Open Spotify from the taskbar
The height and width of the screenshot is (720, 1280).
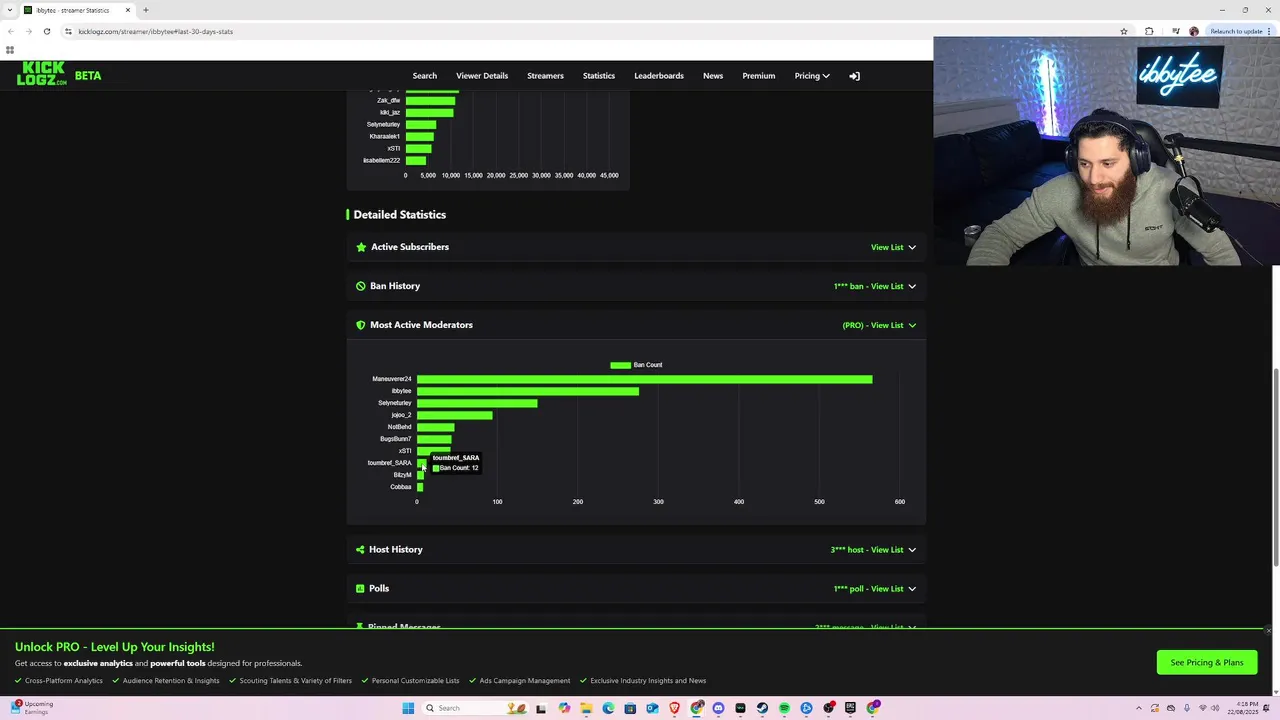[x=784, y=708]
